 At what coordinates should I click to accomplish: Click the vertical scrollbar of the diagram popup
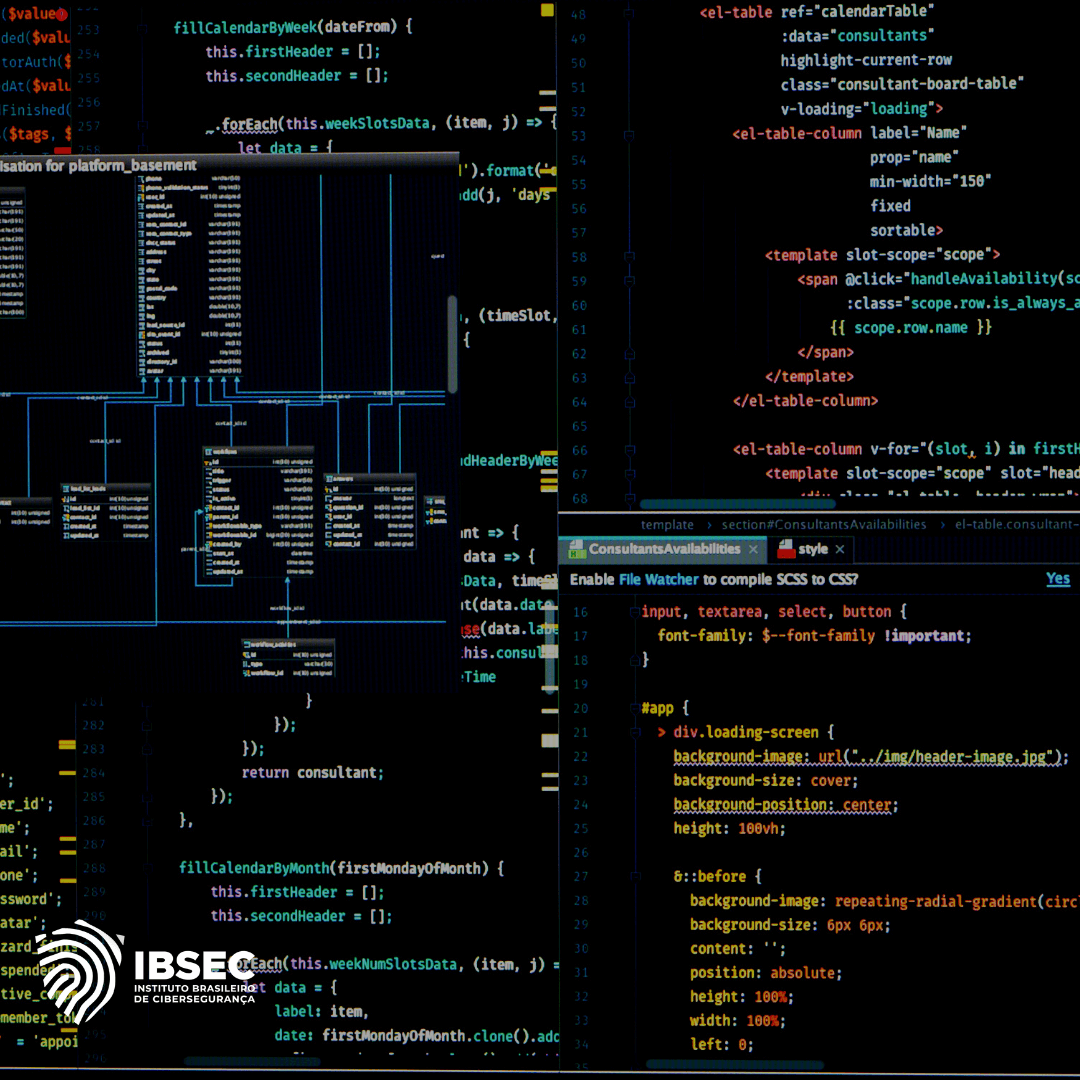click(453, 344)
